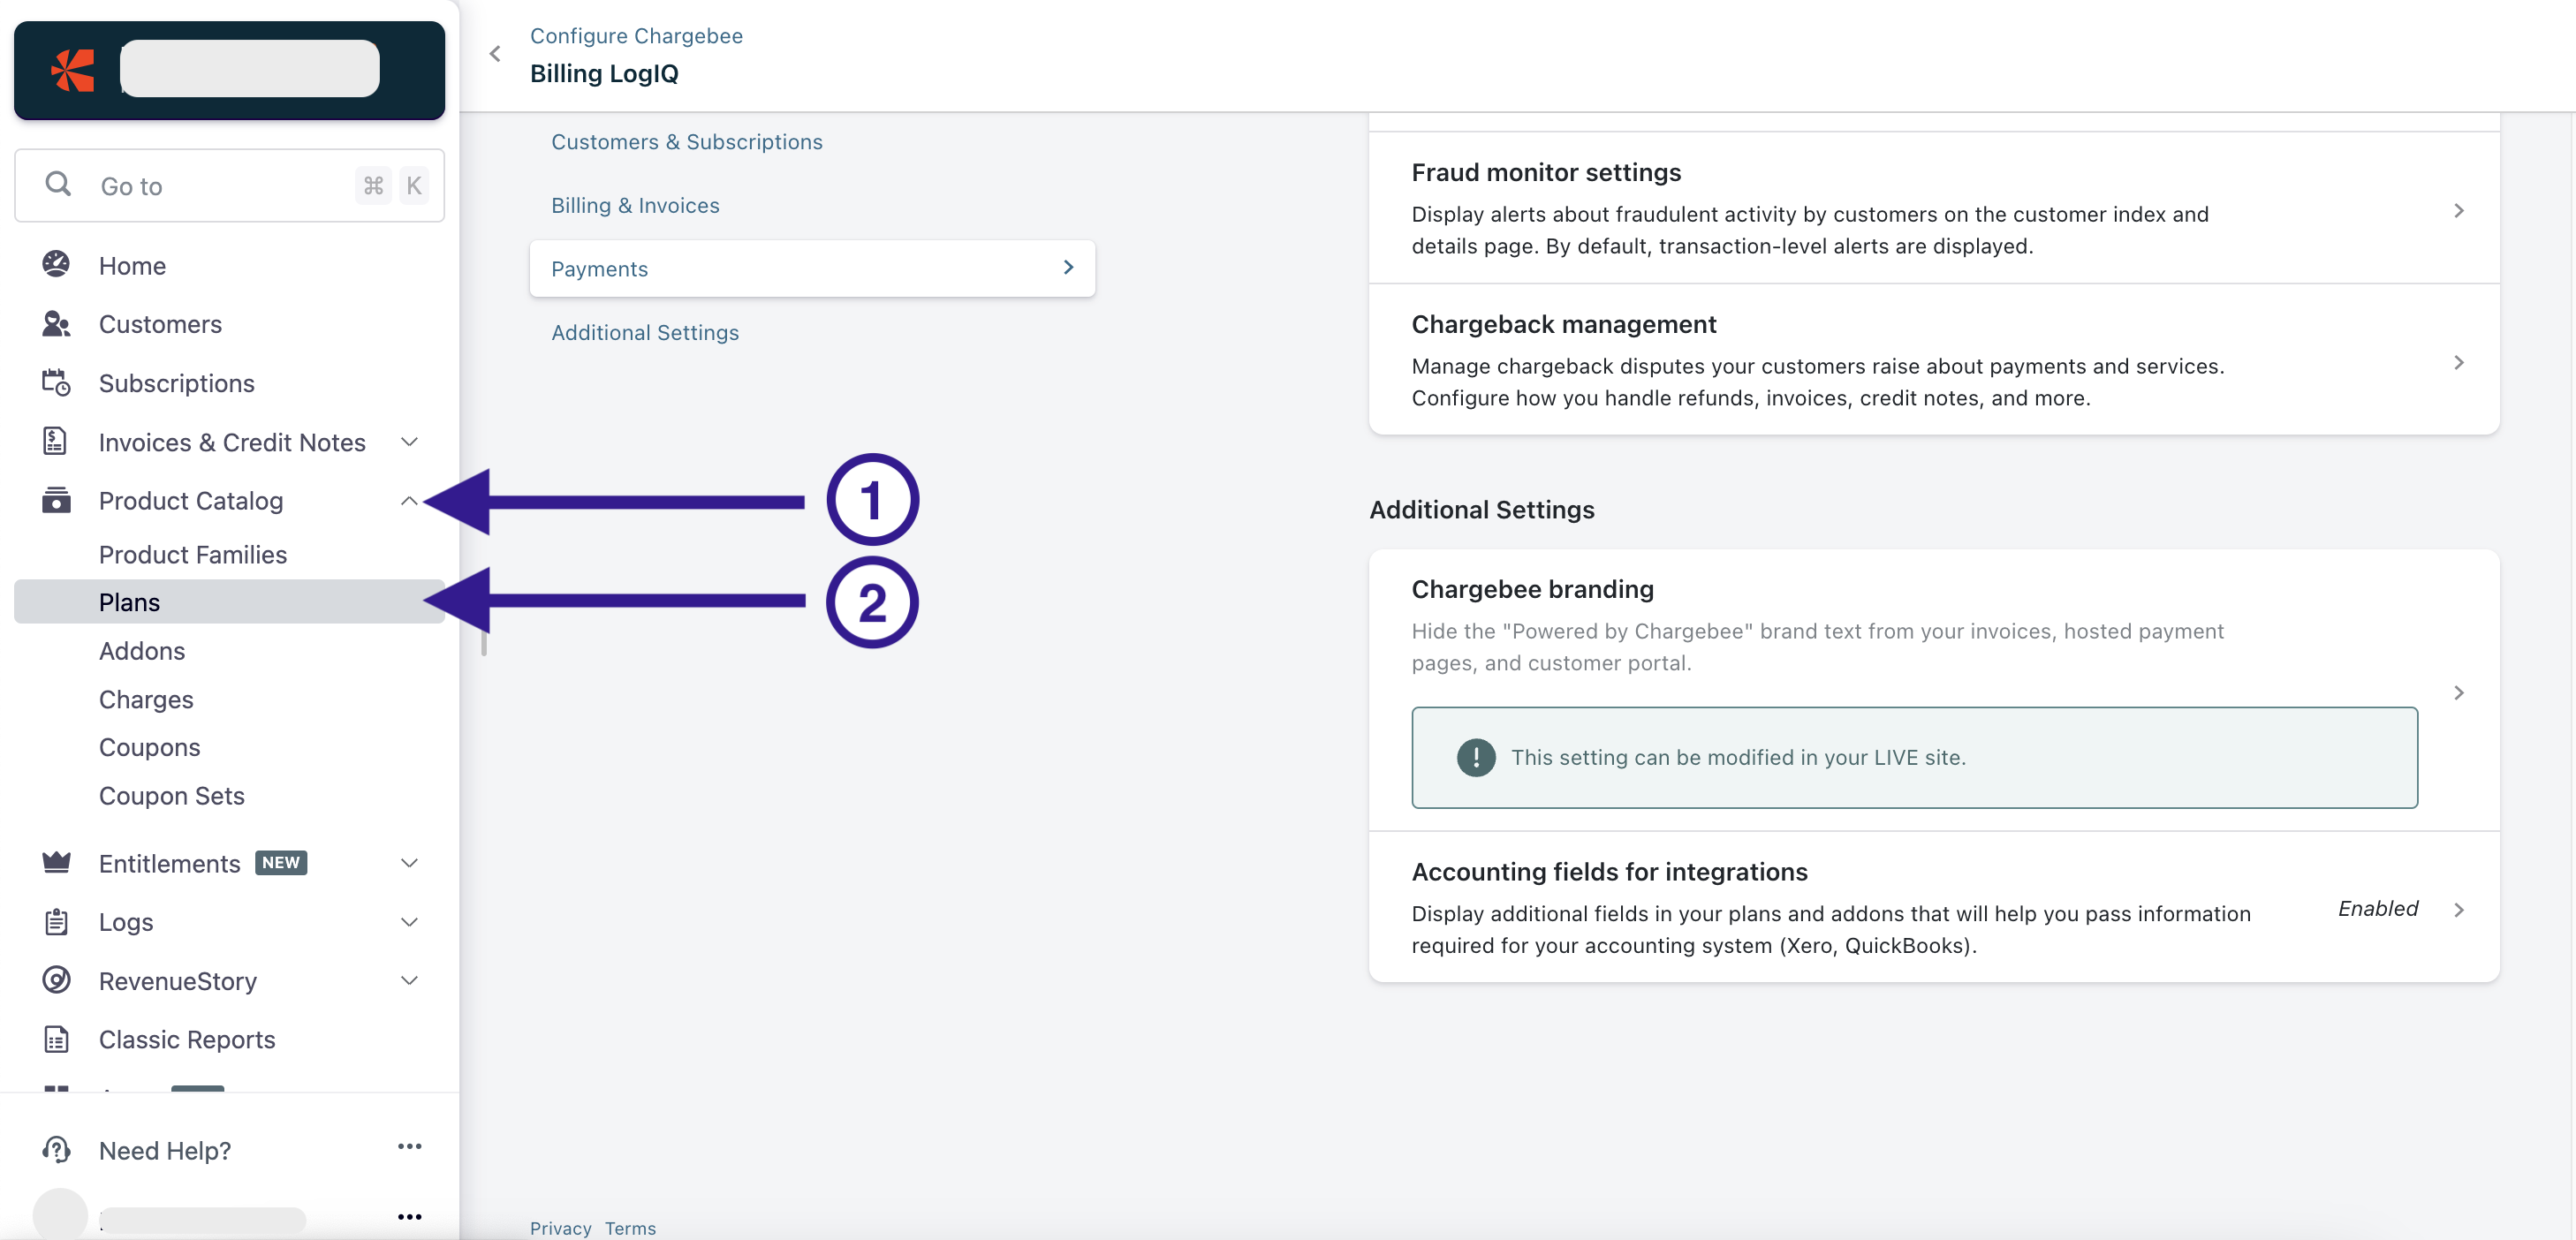
Task: Select Product Families submenu item
Action: 192,554
